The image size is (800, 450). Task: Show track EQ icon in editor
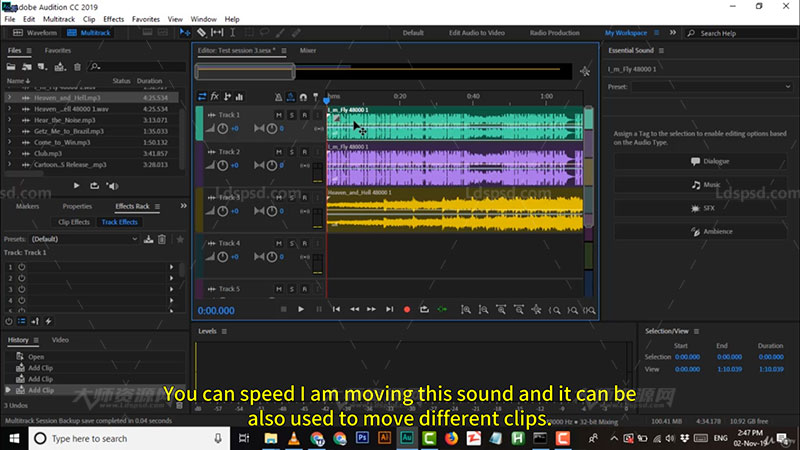[239, 96]
